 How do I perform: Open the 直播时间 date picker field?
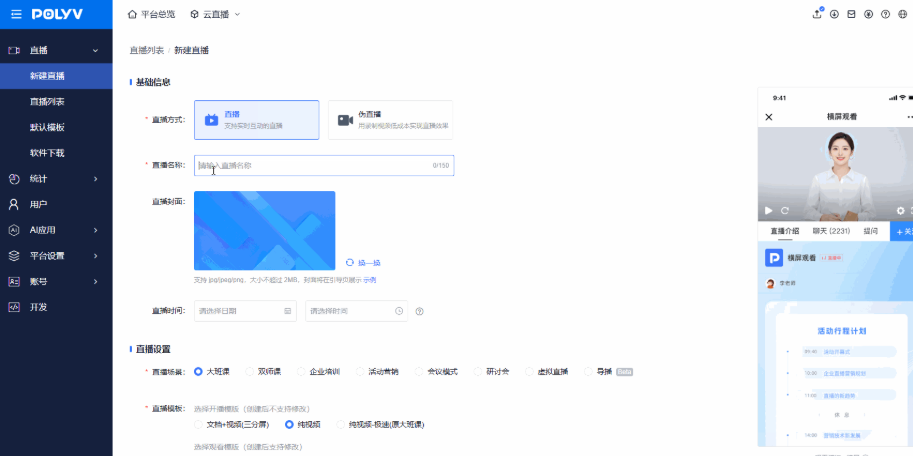pyautogui.click(x=245, y=311)
